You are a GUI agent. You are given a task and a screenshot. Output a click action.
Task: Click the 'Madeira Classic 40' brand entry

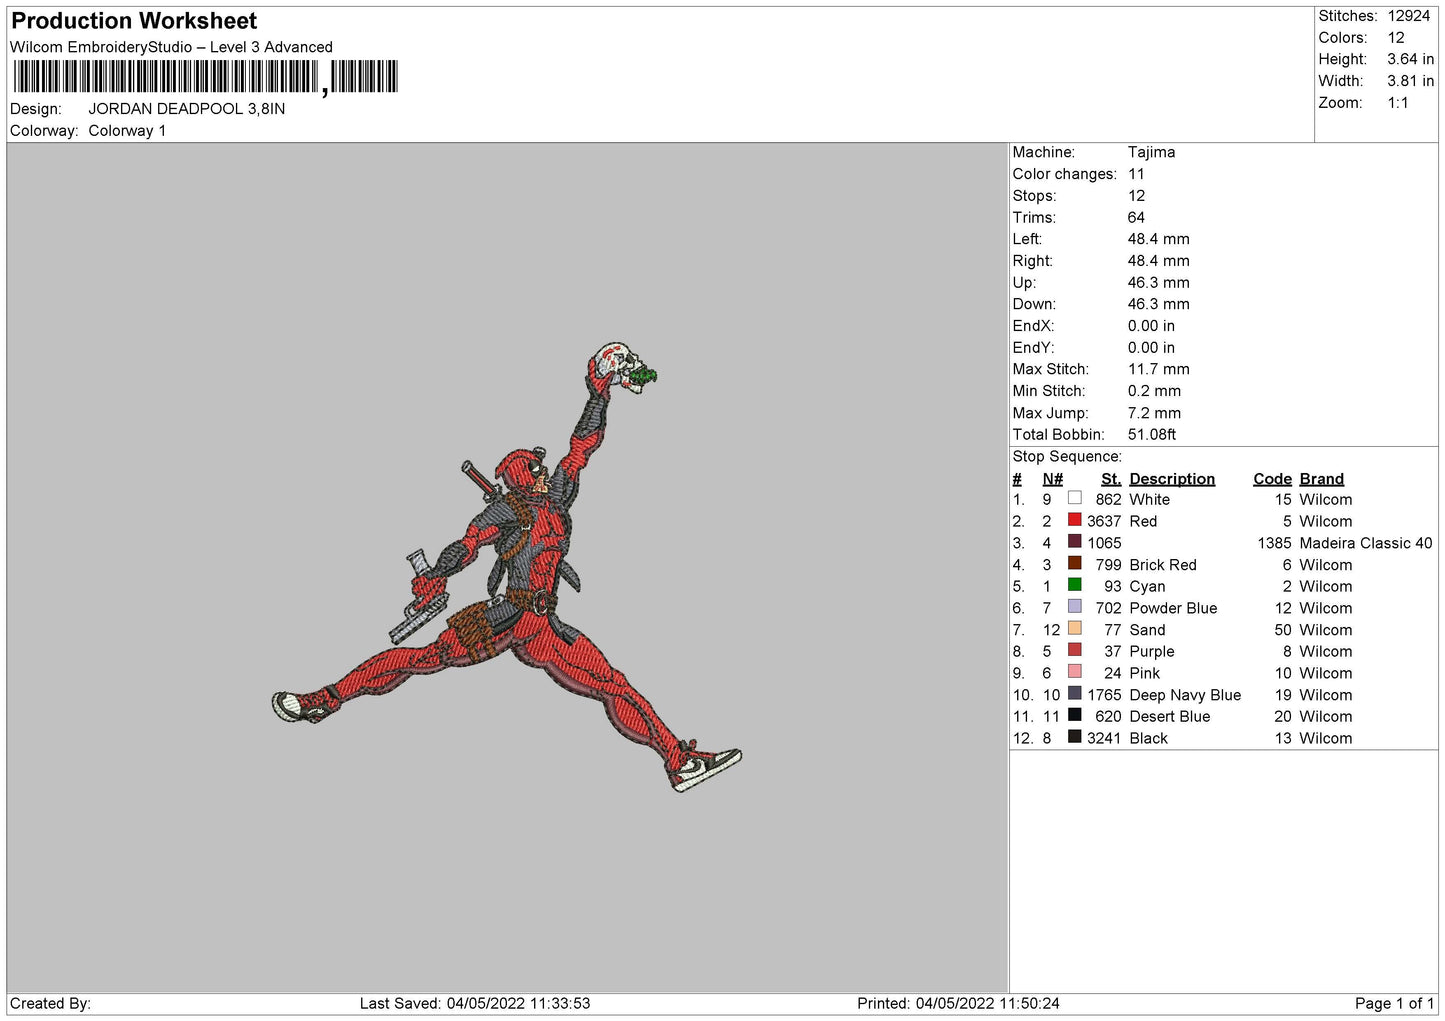pyautogui.click(x=1365, y=543)
